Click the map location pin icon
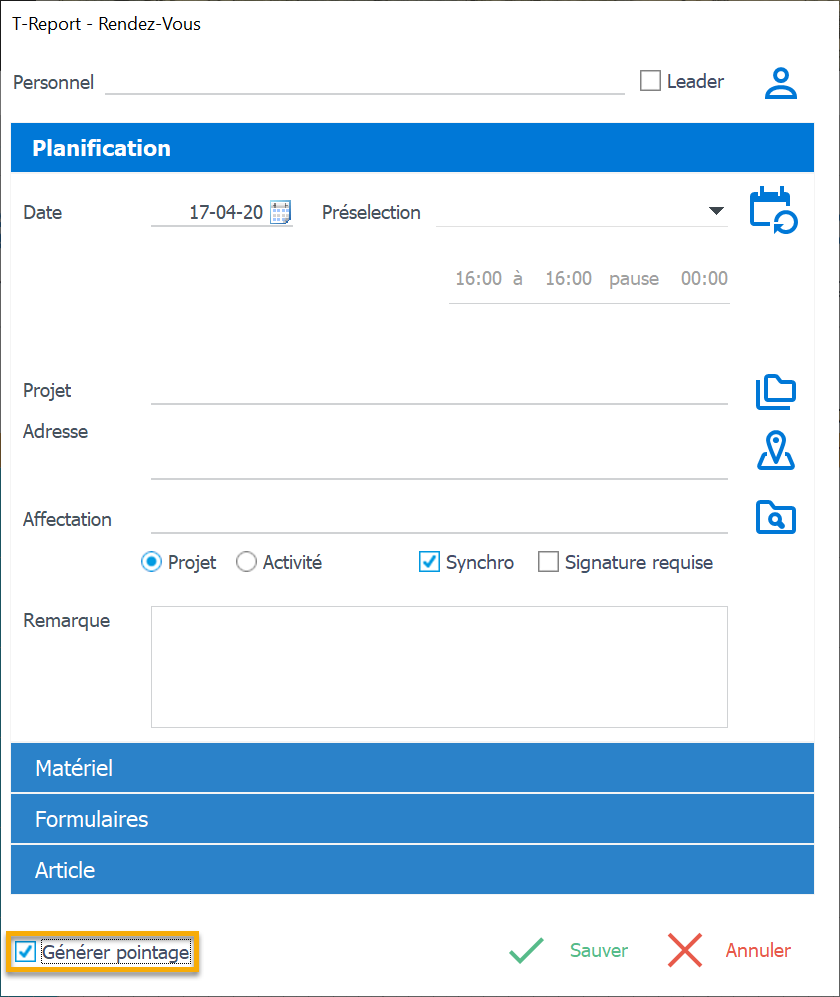Screen dimensions: 840x997 [775, 451]
